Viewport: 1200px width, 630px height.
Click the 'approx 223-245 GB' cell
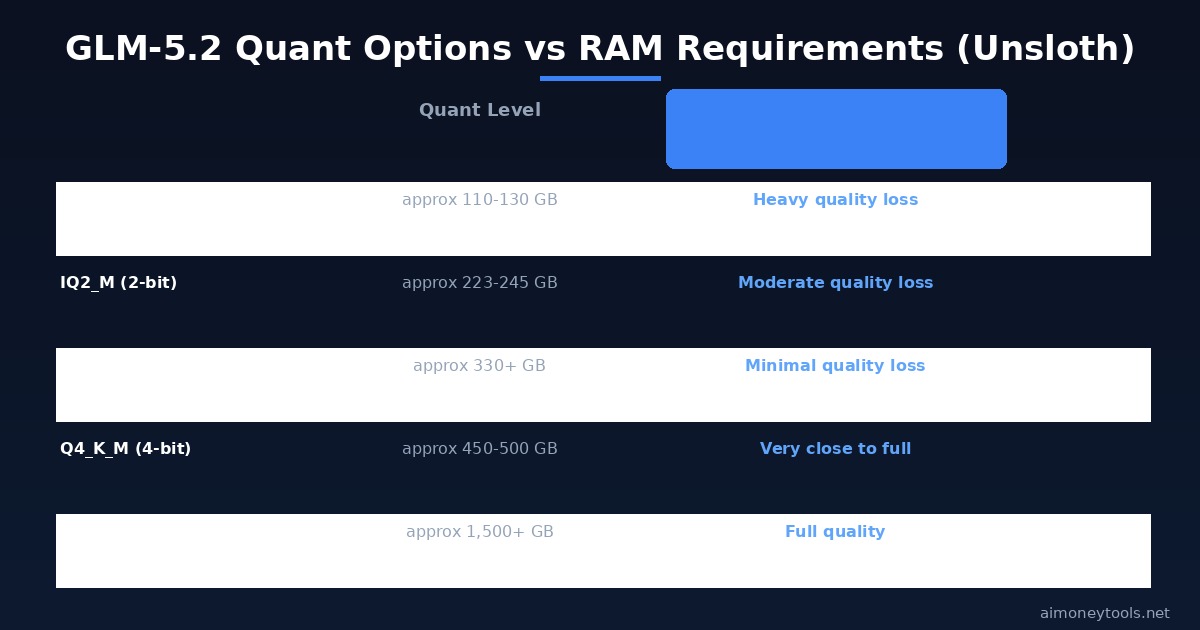[x=480, y=283]
